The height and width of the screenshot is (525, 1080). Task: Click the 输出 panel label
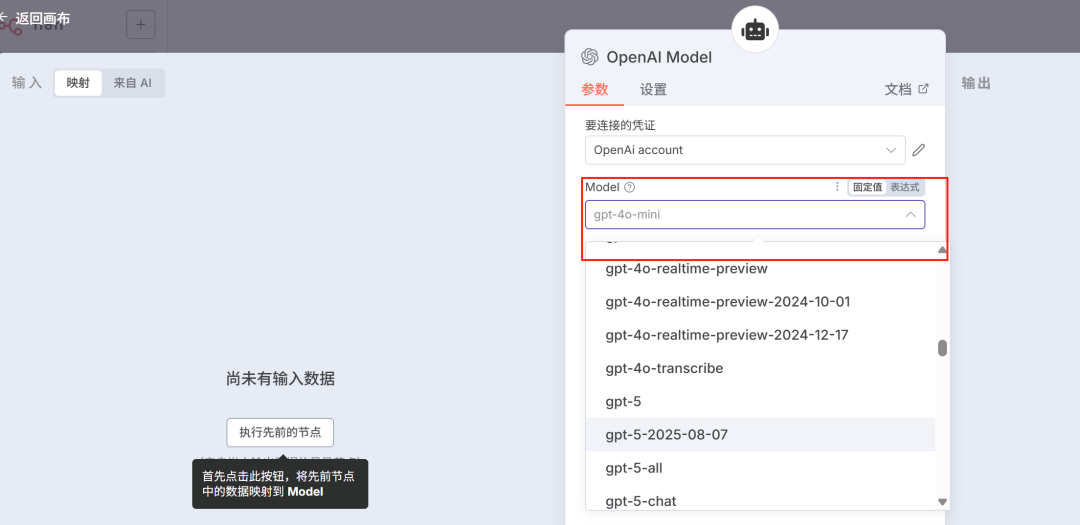[976, 83]
